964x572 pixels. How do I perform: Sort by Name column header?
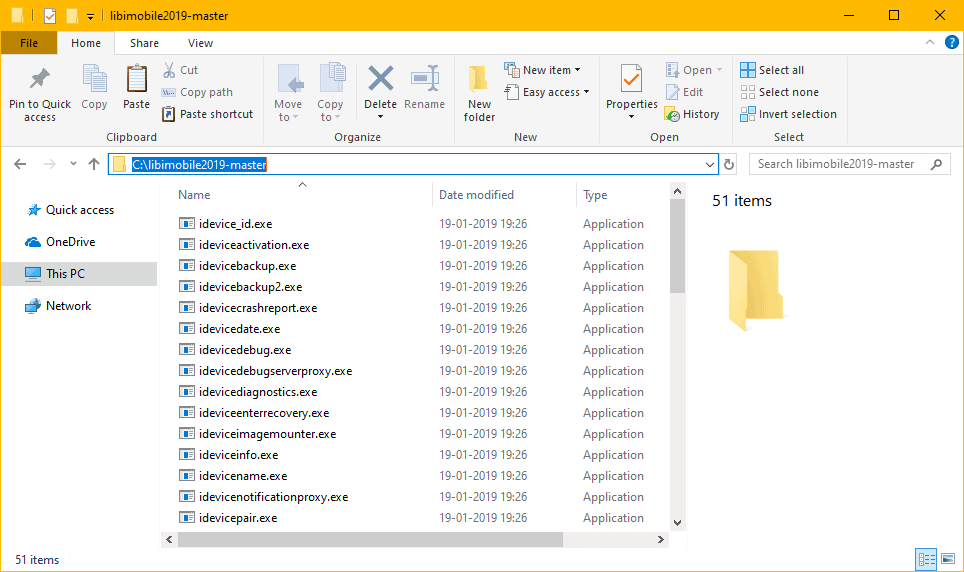(194, 195)
